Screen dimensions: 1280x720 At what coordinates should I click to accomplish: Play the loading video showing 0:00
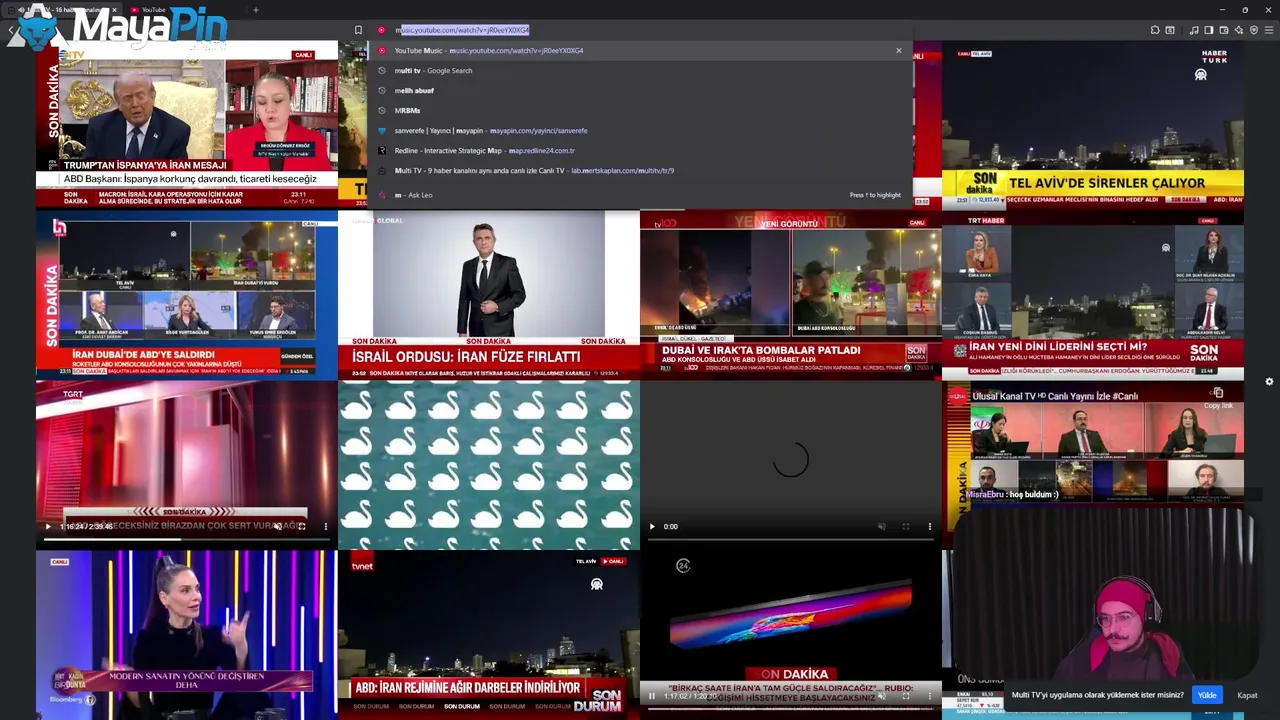click(652, 526)
